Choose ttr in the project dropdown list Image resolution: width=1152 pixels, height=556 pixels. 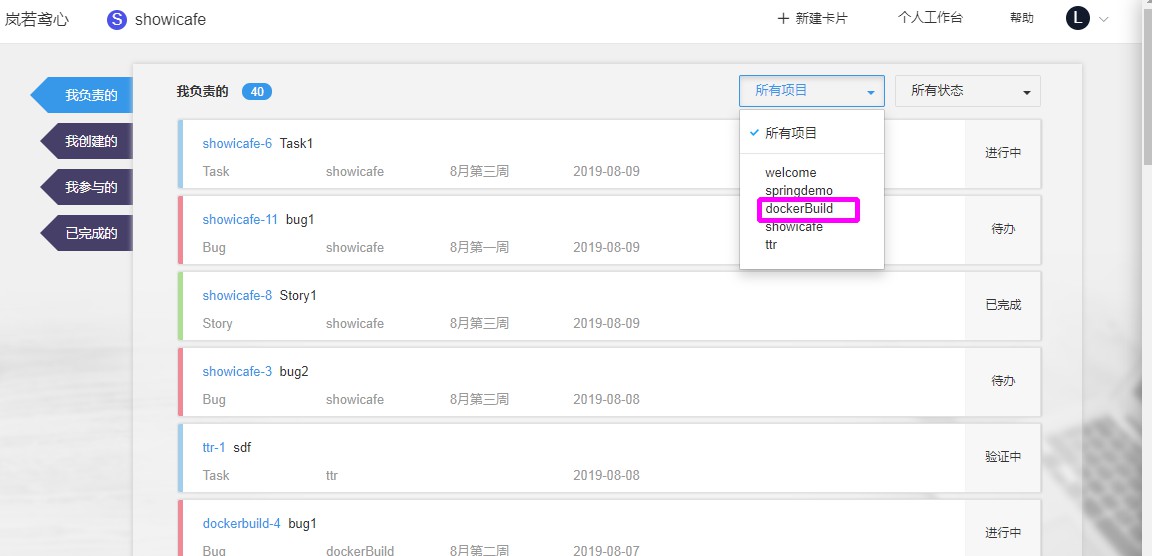771,245
